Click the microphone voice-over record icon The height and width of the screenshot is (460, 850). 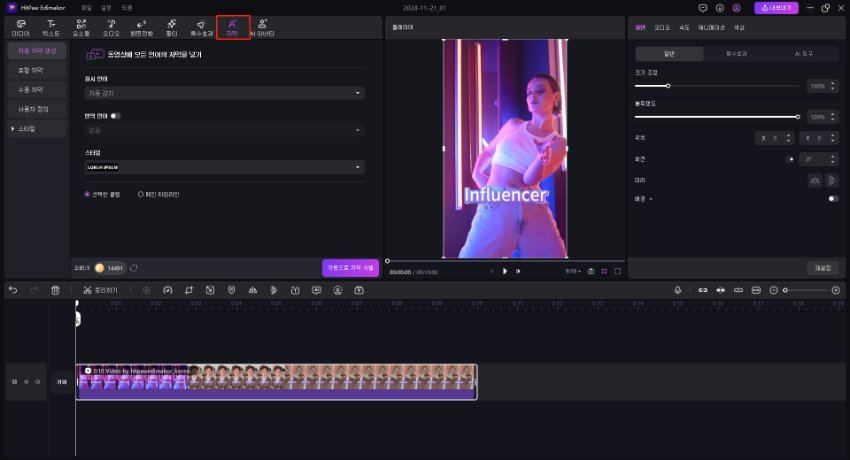click(x=677, y=290)
